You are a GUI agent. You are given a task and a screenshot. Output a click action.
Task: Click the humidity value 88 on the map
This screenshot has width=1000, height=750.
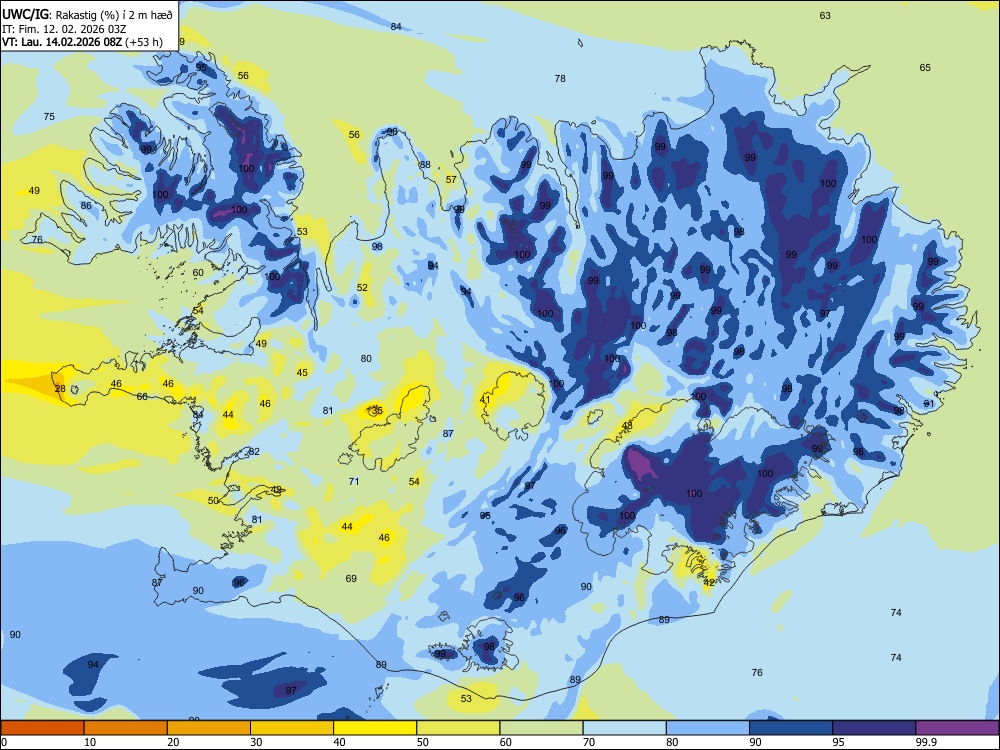(x=425, y=165)
